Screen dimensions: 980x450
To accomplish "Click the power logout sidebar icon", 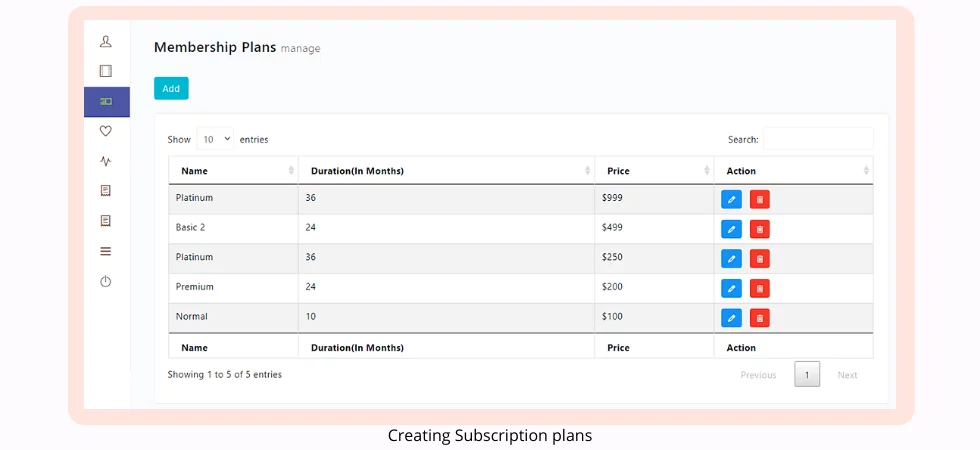I will pyautogui.click(x=106, y=281).
